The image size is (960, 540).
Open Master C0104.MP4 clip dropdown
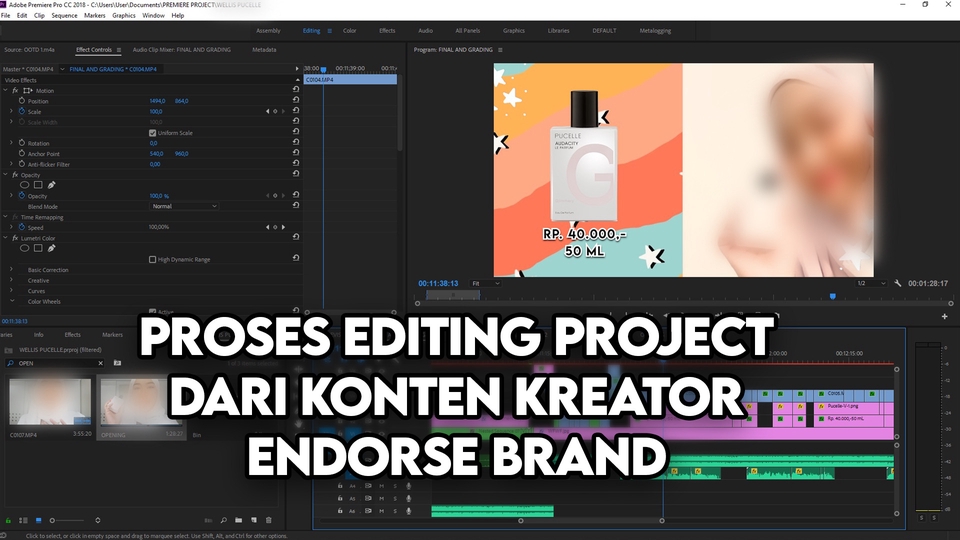point(62,69)
